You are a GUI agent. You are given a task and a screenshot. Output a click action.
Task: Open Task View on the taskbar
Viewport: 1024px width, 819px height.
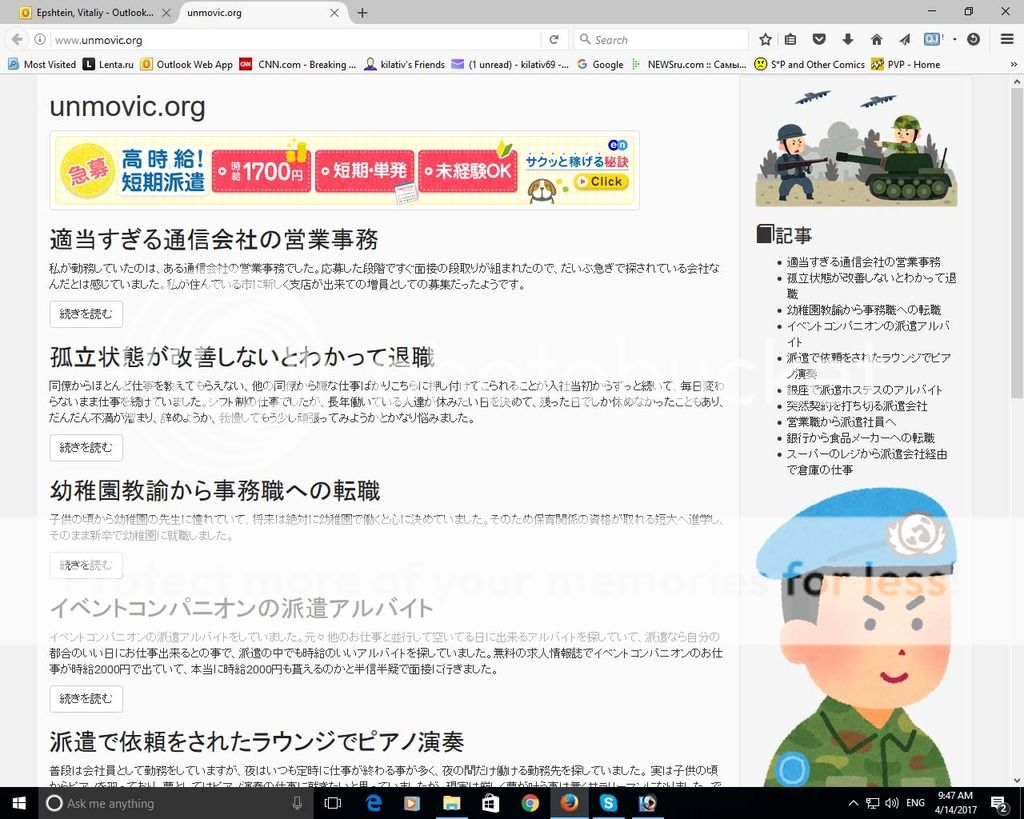(333, 803)
